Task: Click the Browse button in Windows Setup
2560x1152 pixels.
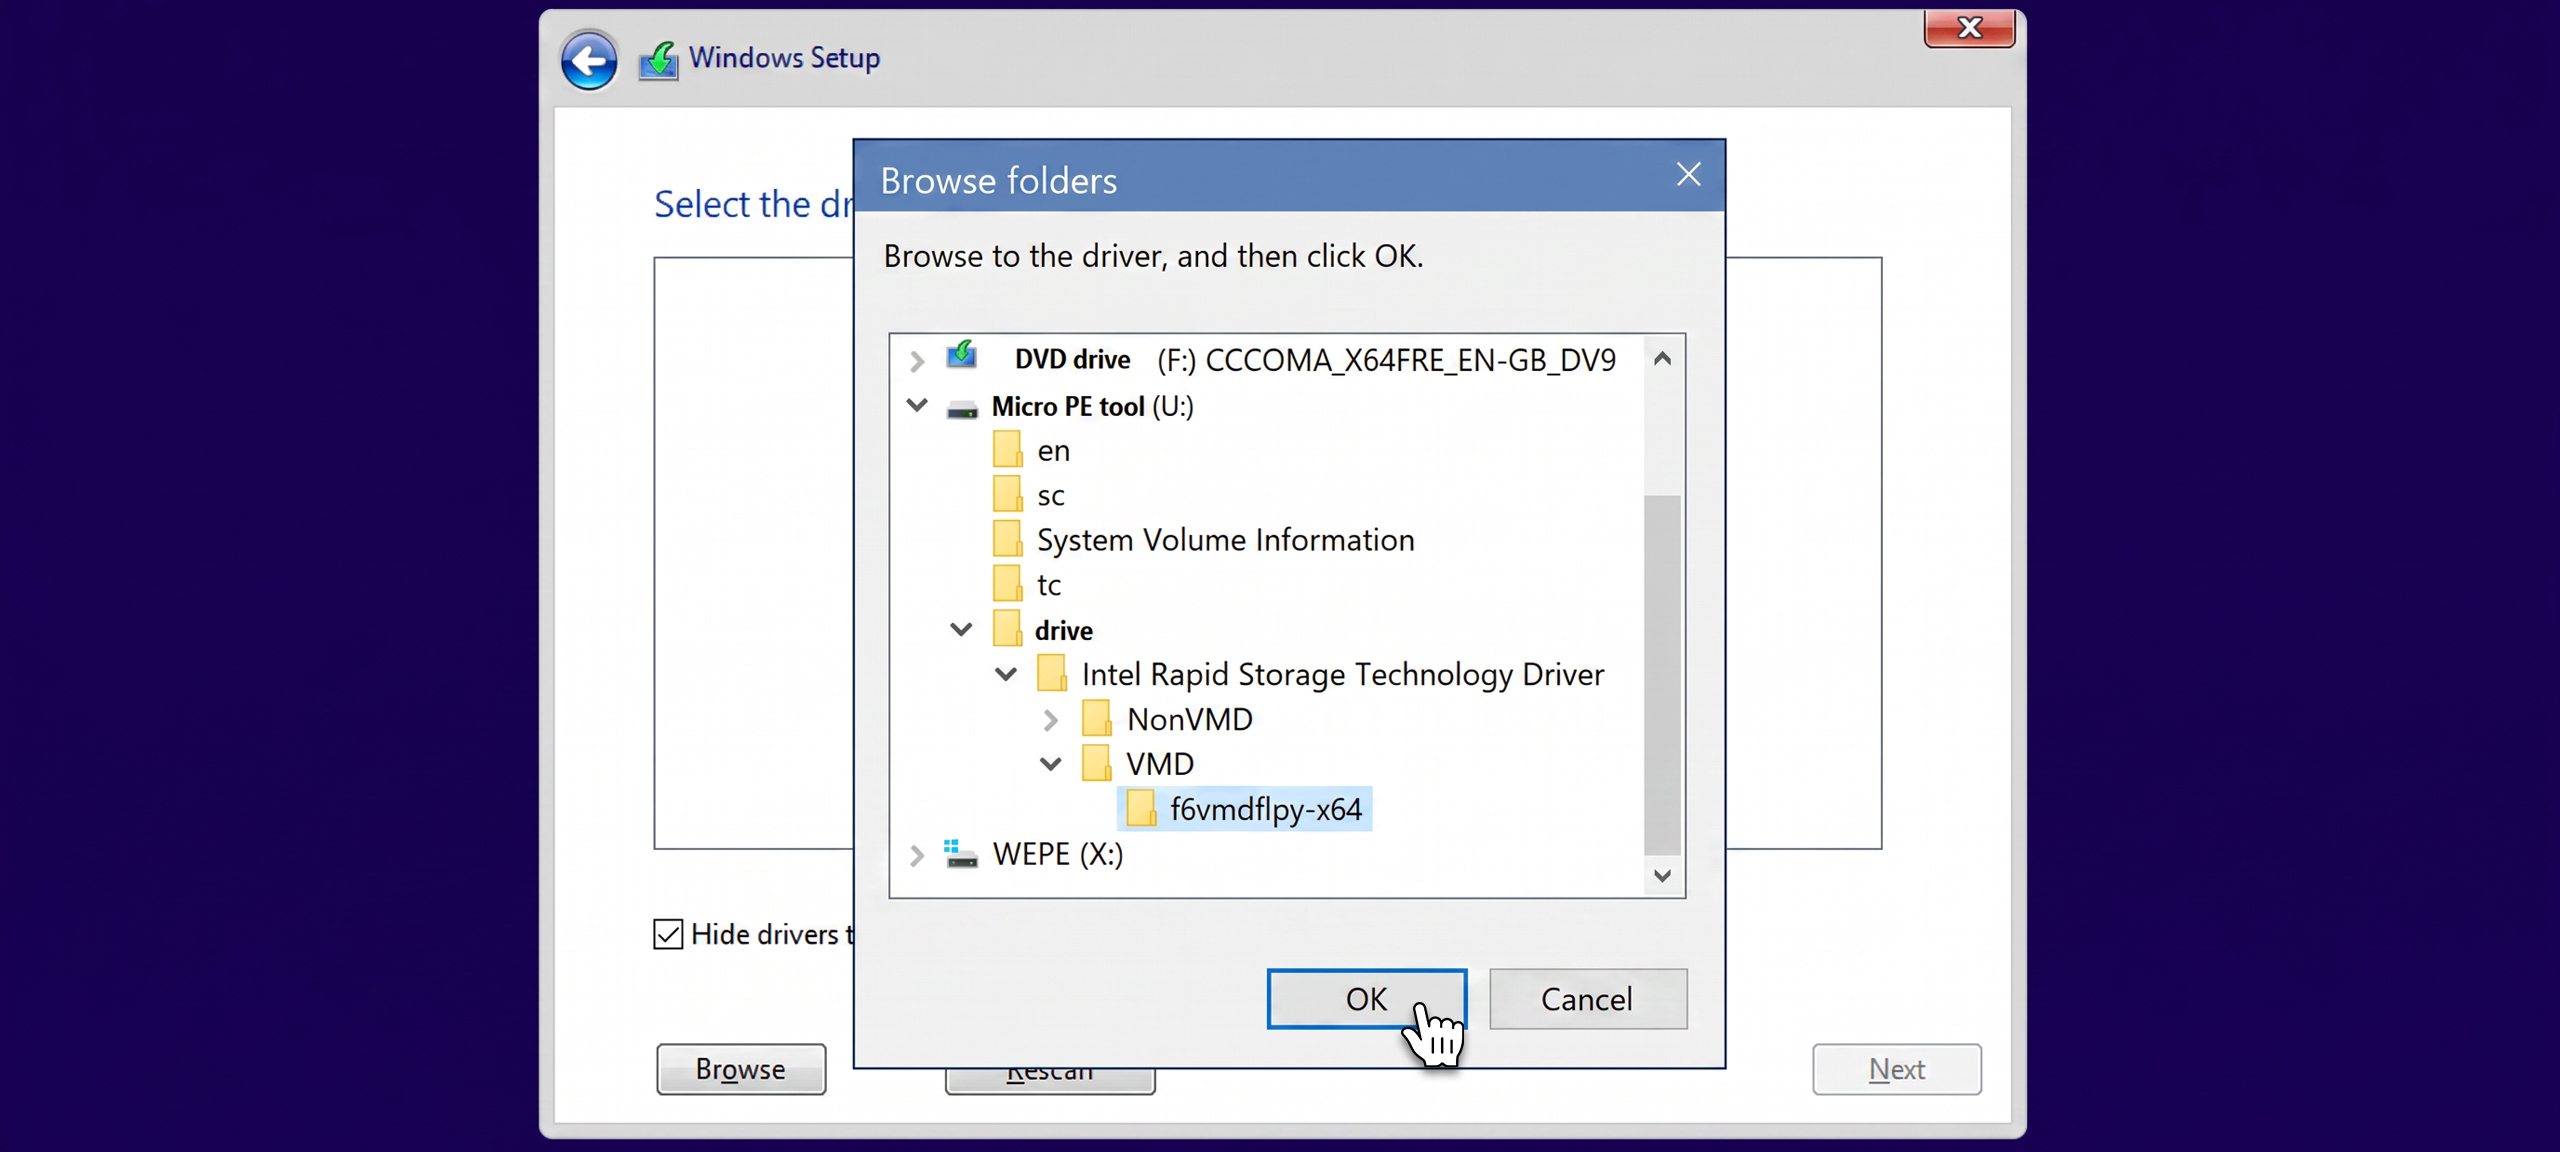Action: [741, 1069]
